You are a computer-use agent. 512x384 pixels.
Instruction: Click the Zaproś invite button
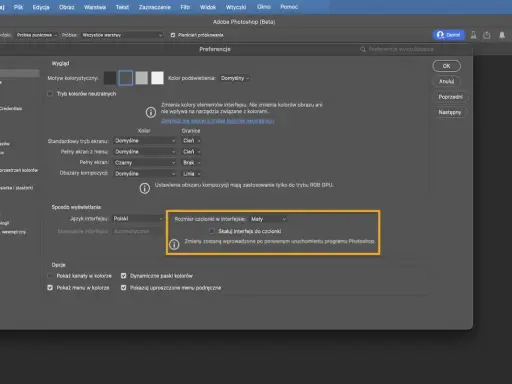449,35
